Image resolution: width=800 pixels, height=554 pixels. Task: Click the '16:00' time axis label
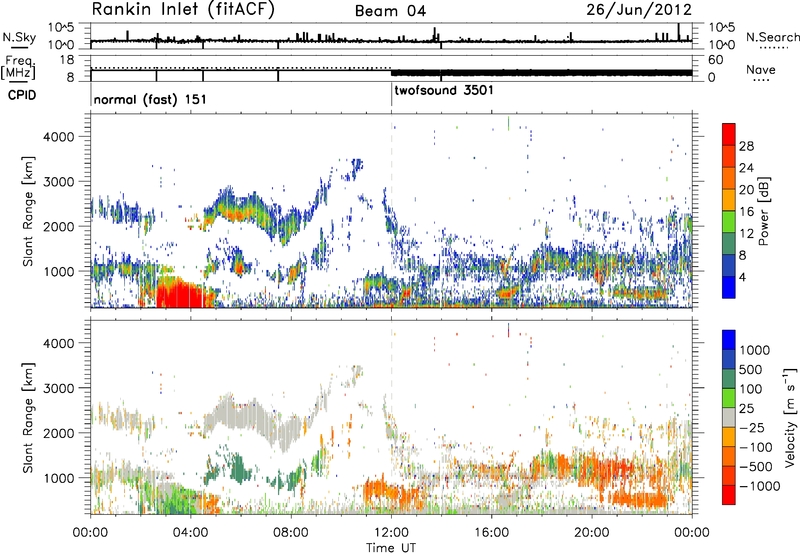(x=491, y=533)
